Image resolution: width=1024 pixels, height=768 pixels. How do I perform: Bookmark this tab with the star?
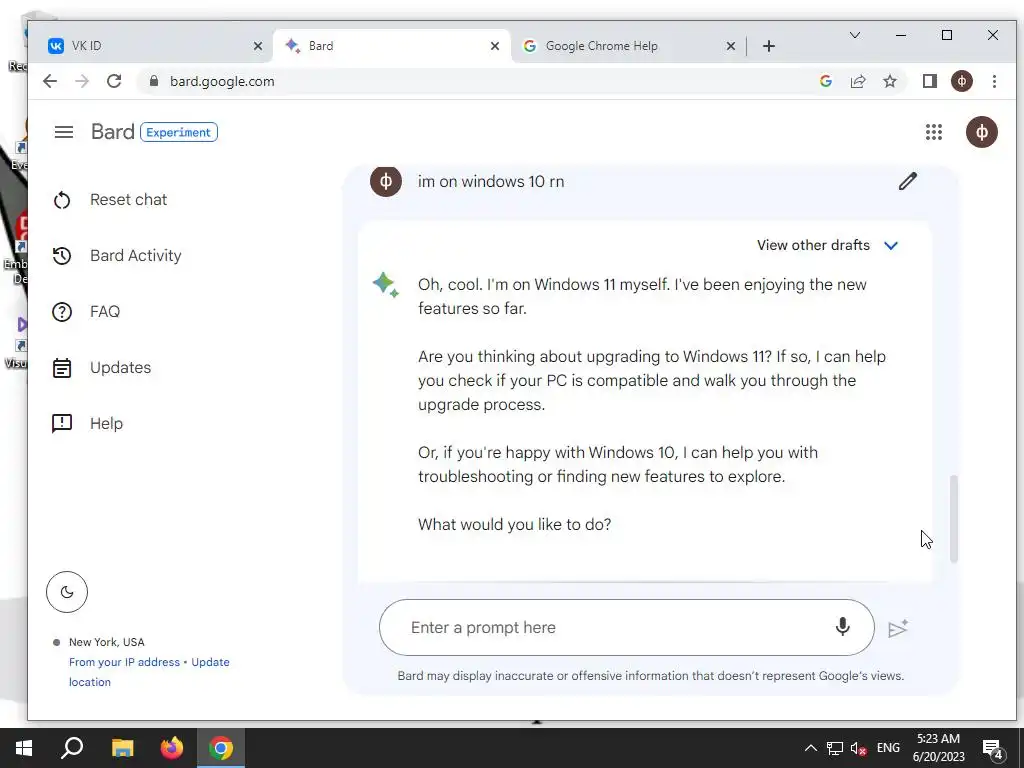889,81
